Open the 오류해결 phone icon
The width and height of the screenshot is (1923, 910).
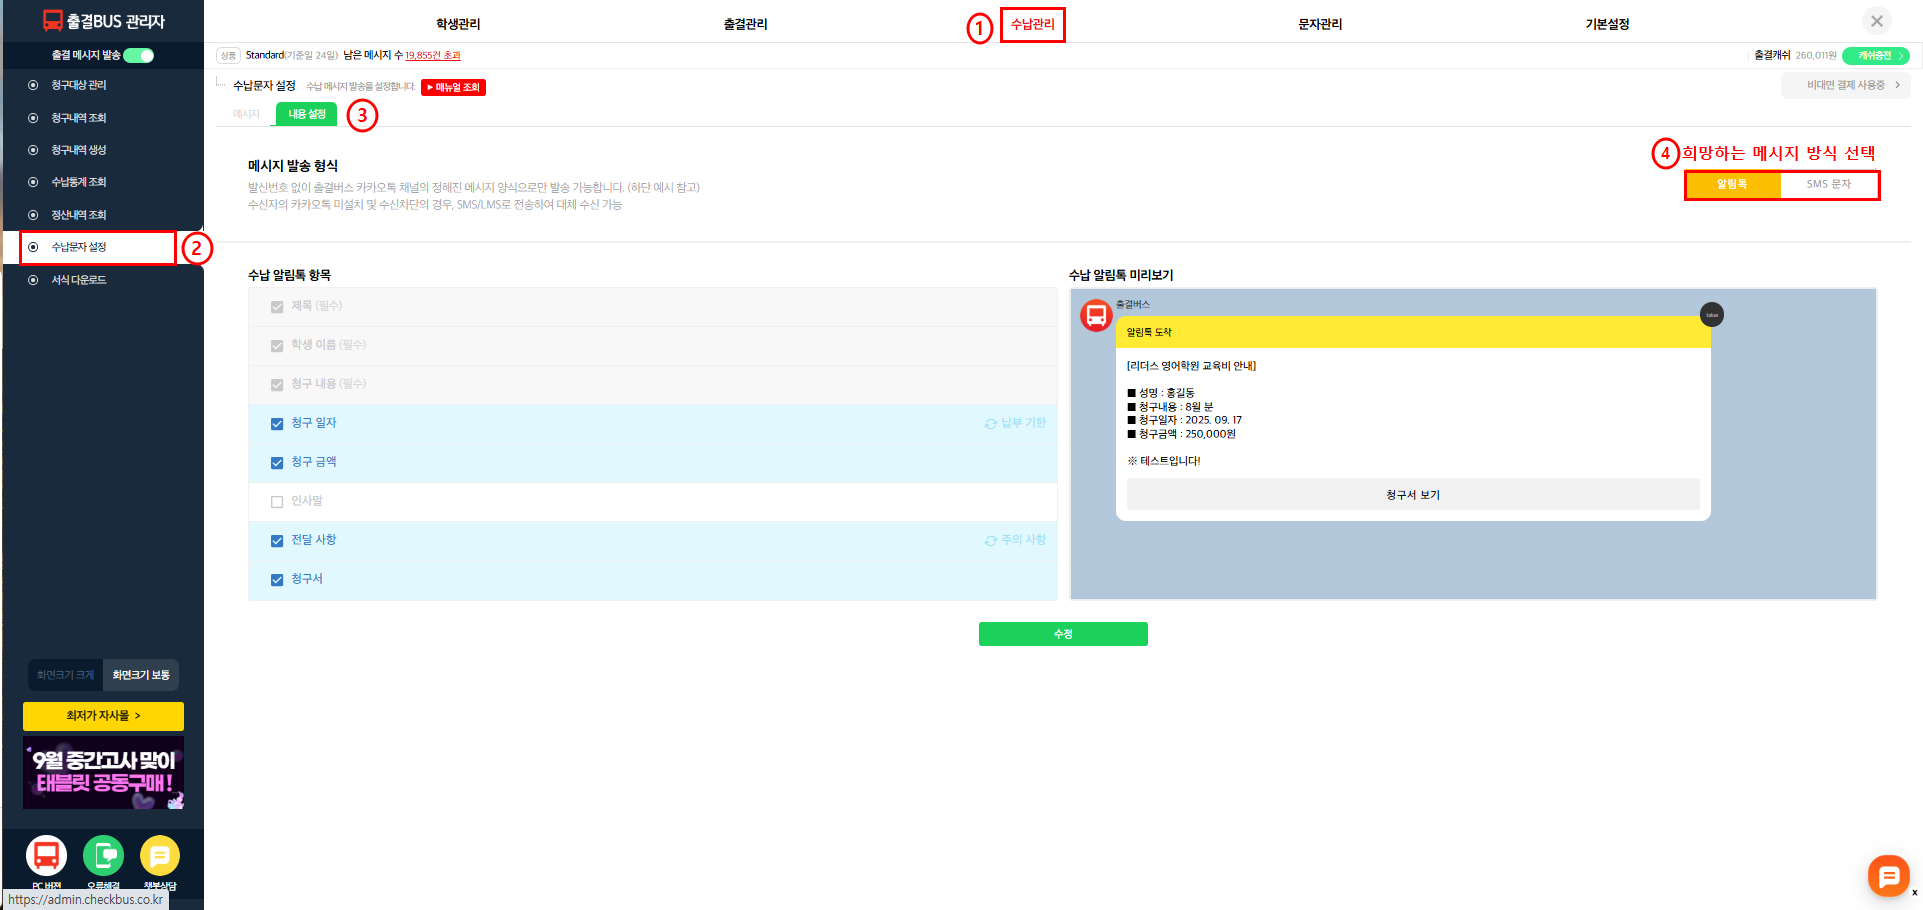coord(103,856)
